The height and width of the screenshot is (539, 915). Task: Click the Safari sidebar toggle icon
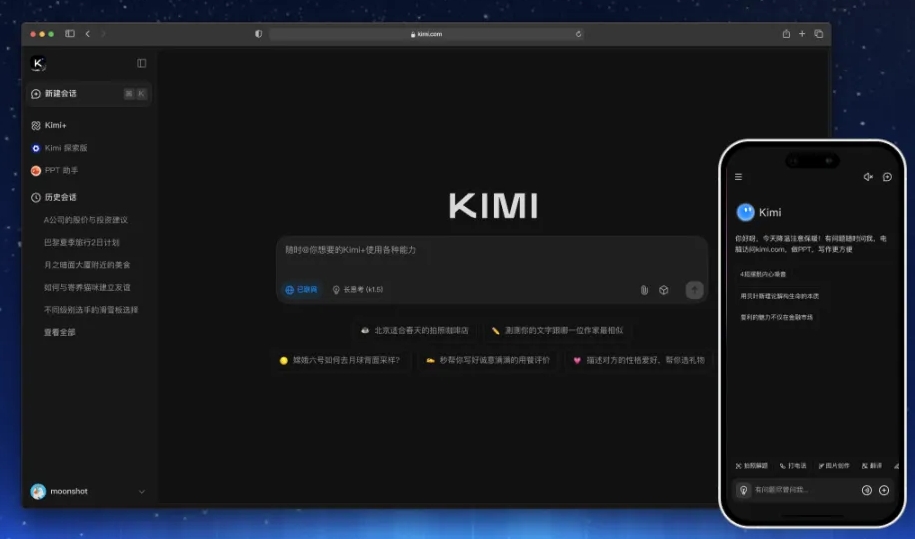pyautogui.click(x=69, y=34)
